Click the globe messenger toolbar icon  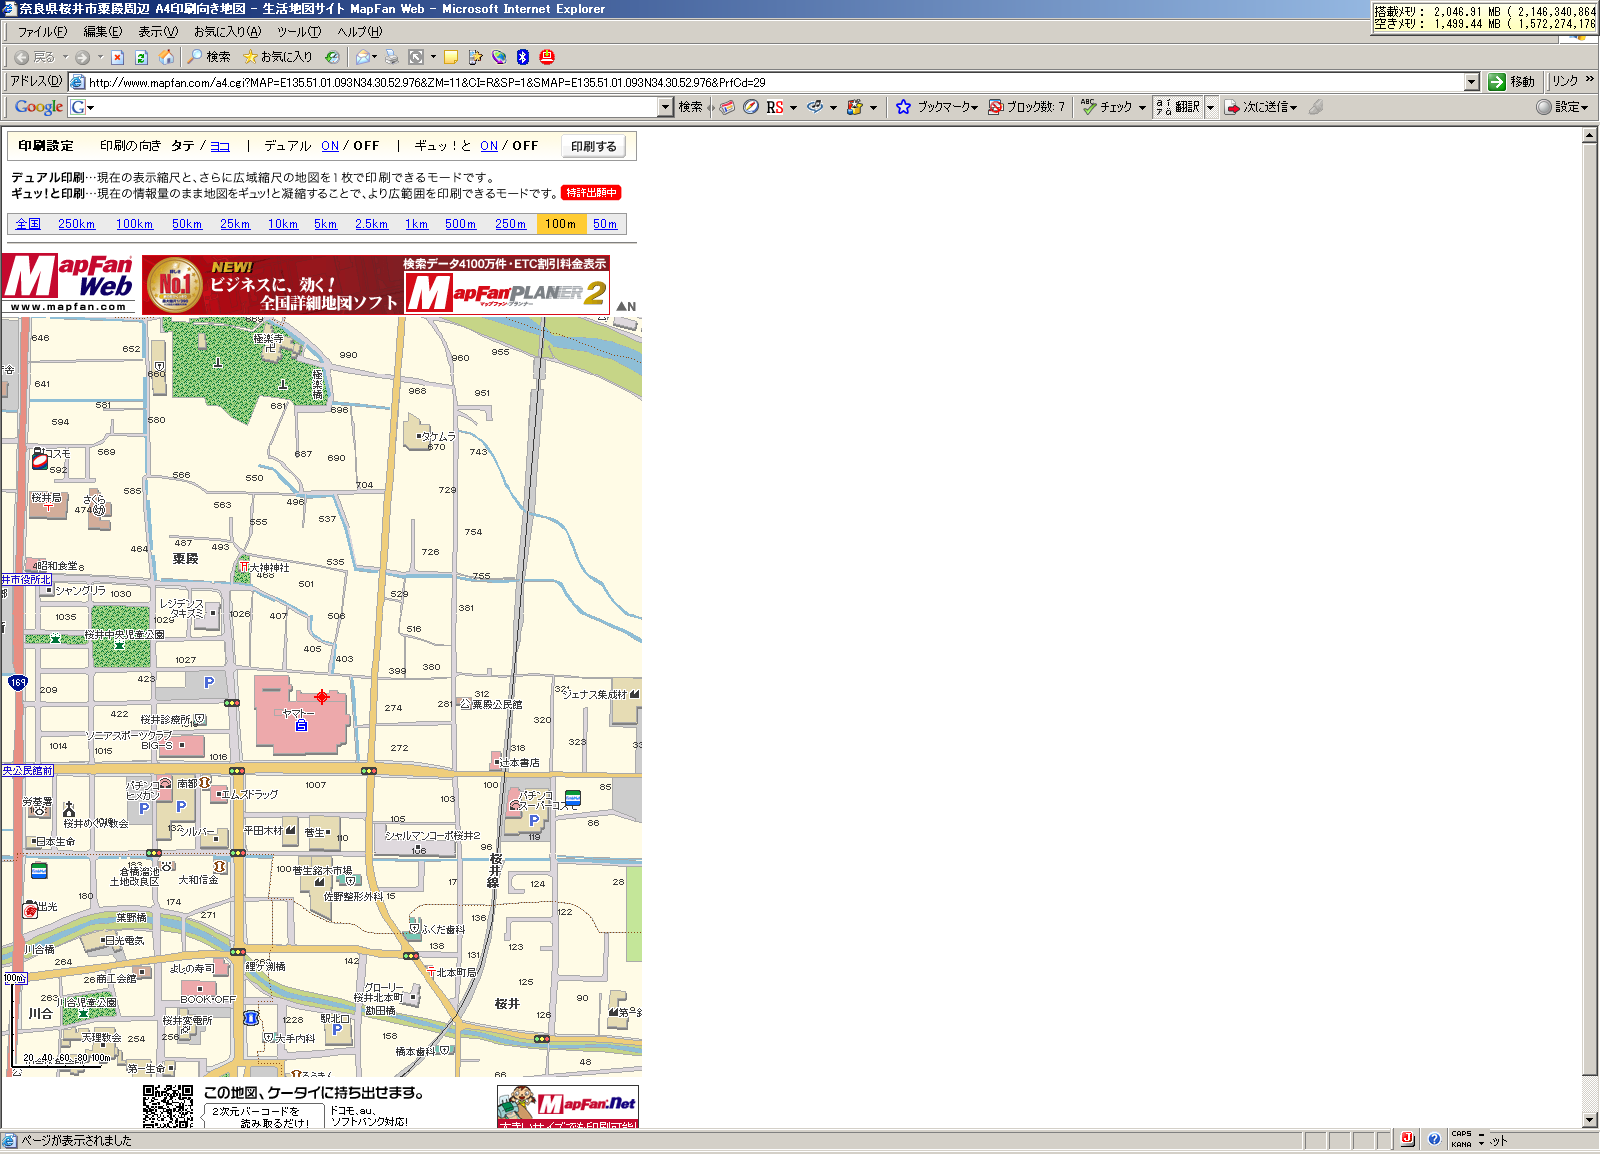pyautogui.click(x=499, y=57)
